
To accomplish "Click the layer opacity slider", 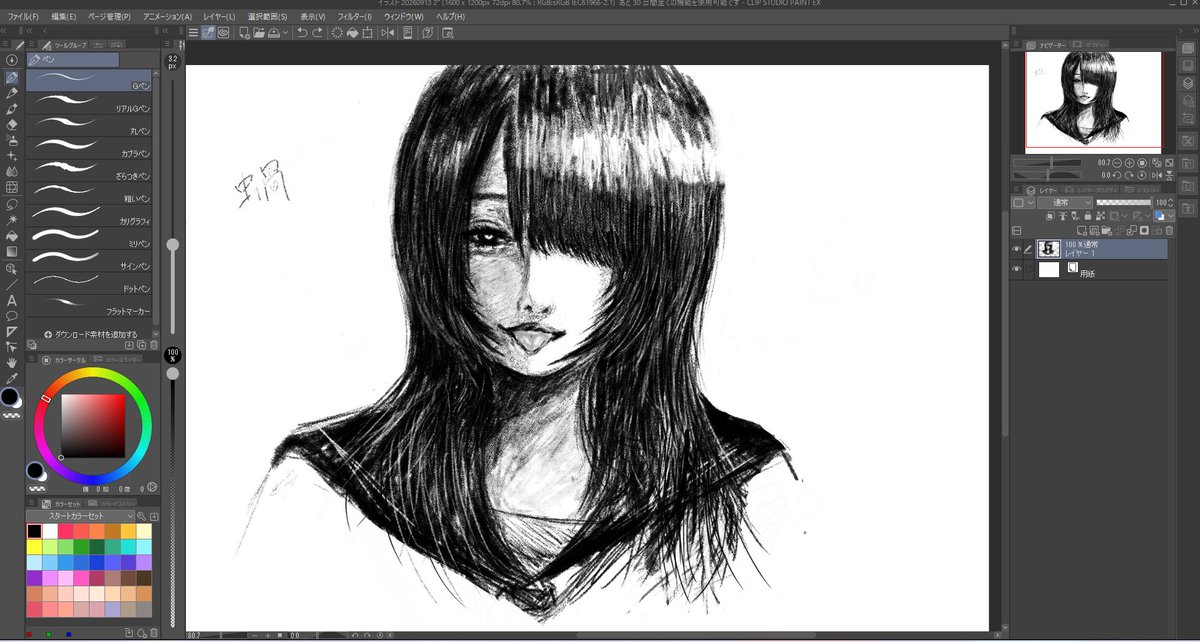I will point(1124,202).
